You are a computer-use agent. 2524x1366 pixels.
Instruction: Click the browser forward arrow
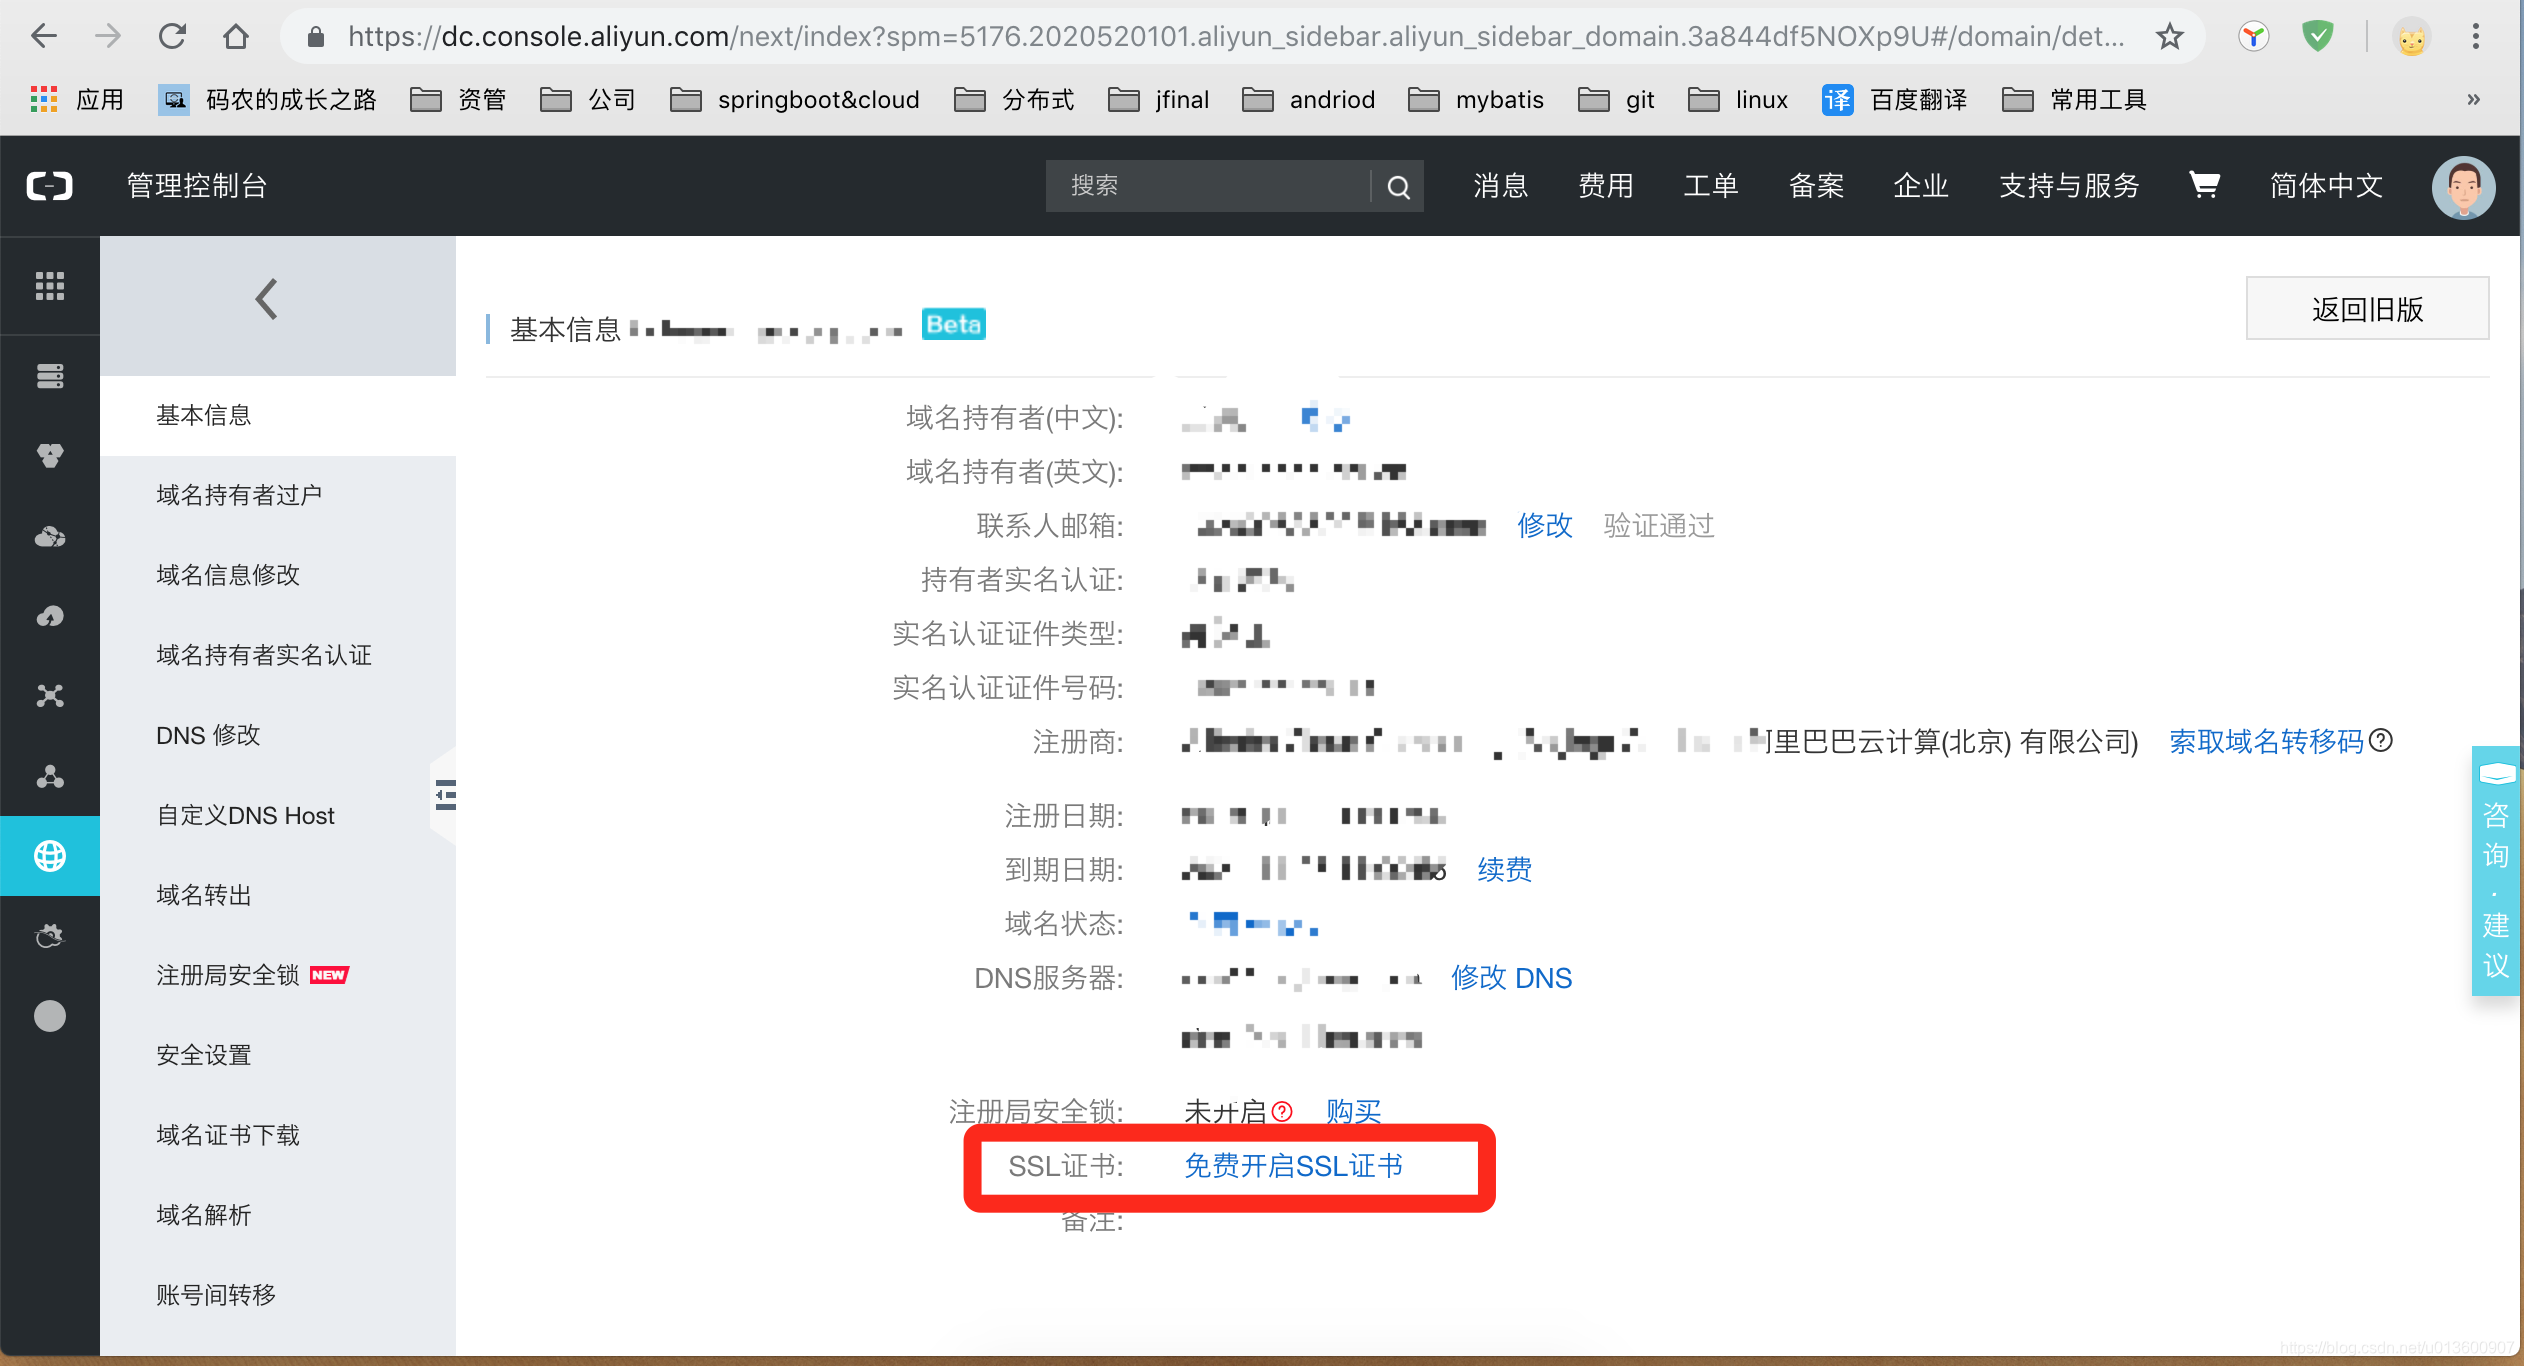(x=108, y=37)
